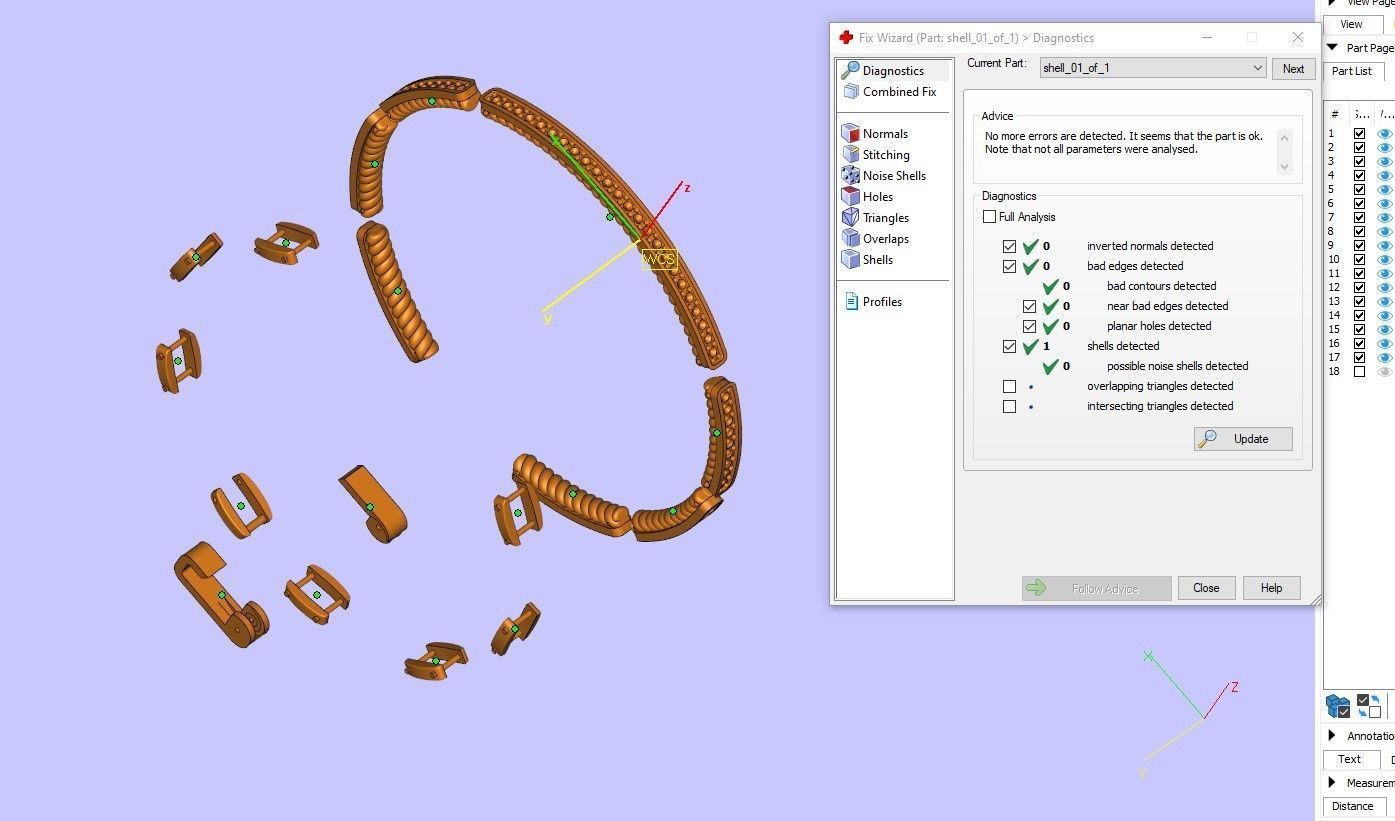Screen dimensions: 1395x821
Task: Uncheck planar holes detected checkbox
Action: pyautogui.click(x=1029, y=326)
